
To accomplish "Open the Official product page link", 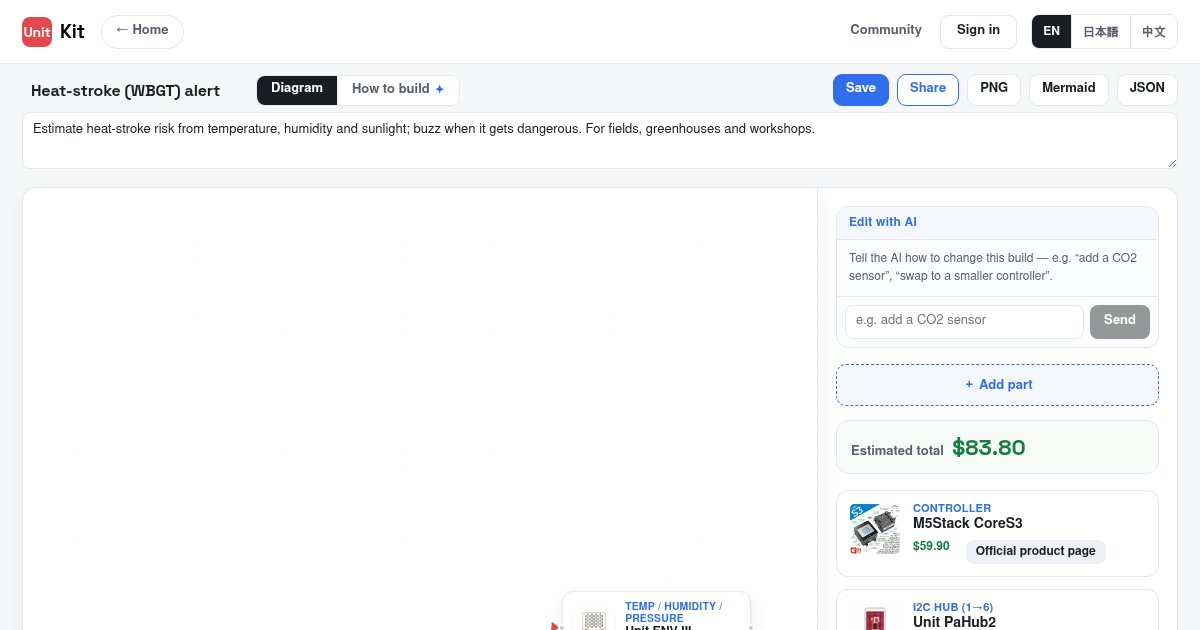I will click(1035, 551).
